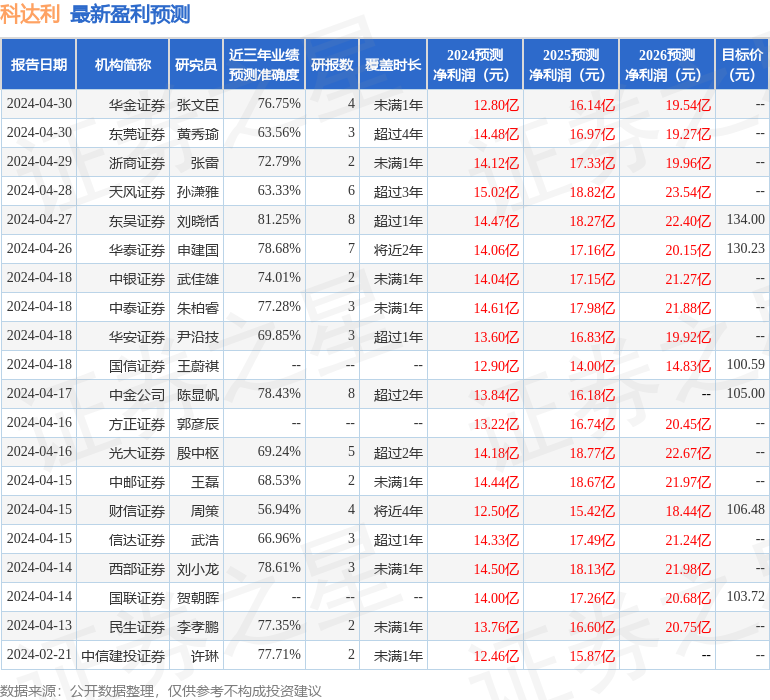Click the 15.02亿 2024 profit forecast

(x=496, y=192)
